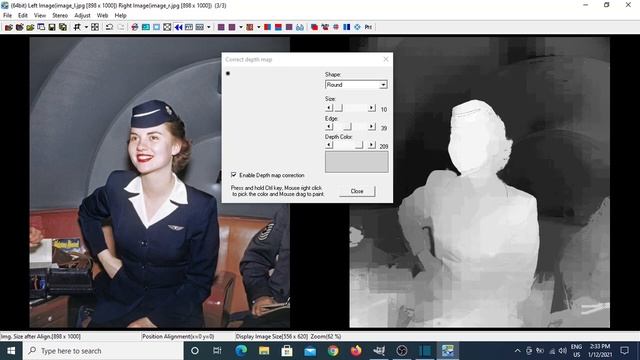
Task: Click the crossed-box fit toolbar icon
Action: tap(167, 27)
